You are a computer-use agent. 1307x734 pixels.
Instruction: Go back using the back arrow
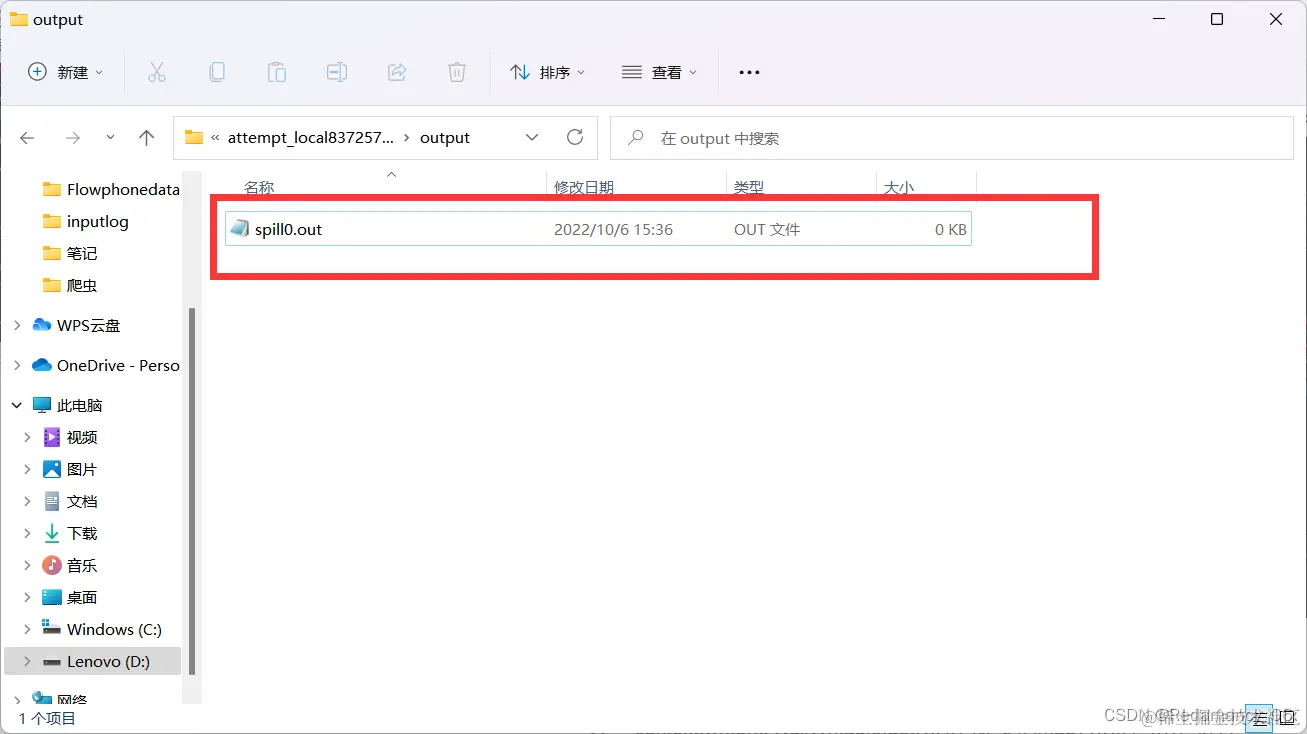27,137
